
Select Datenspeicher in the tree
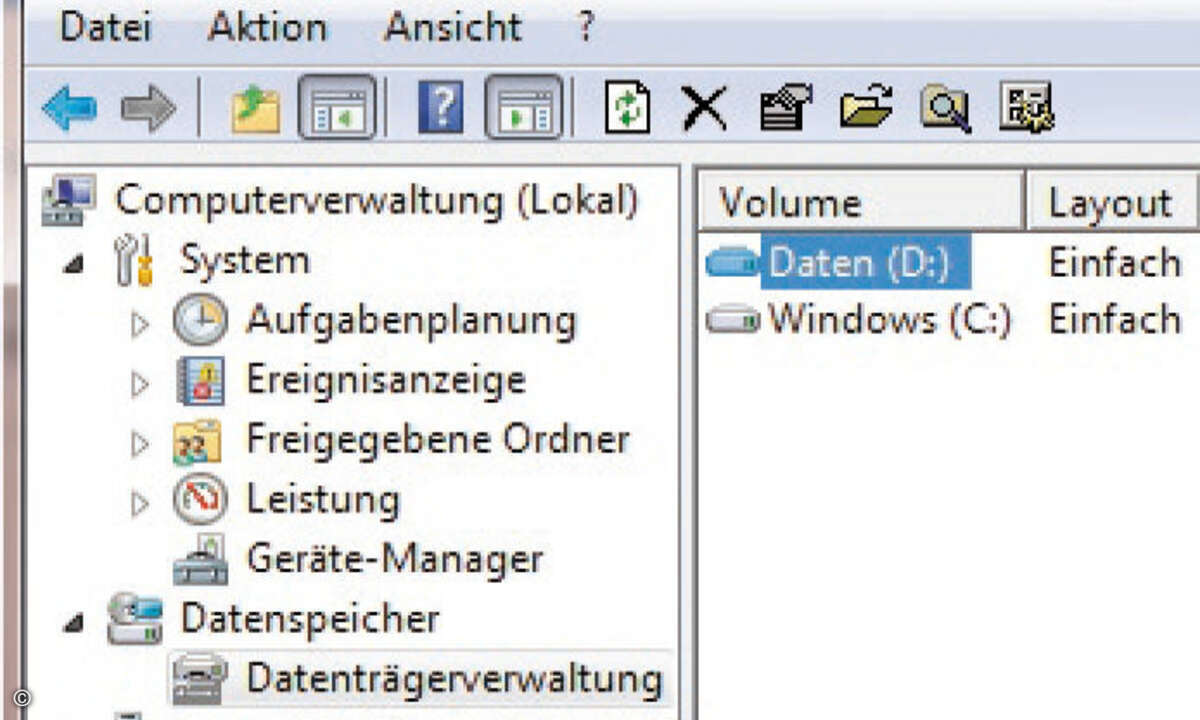pyautogui.click(x=310, y=618)
